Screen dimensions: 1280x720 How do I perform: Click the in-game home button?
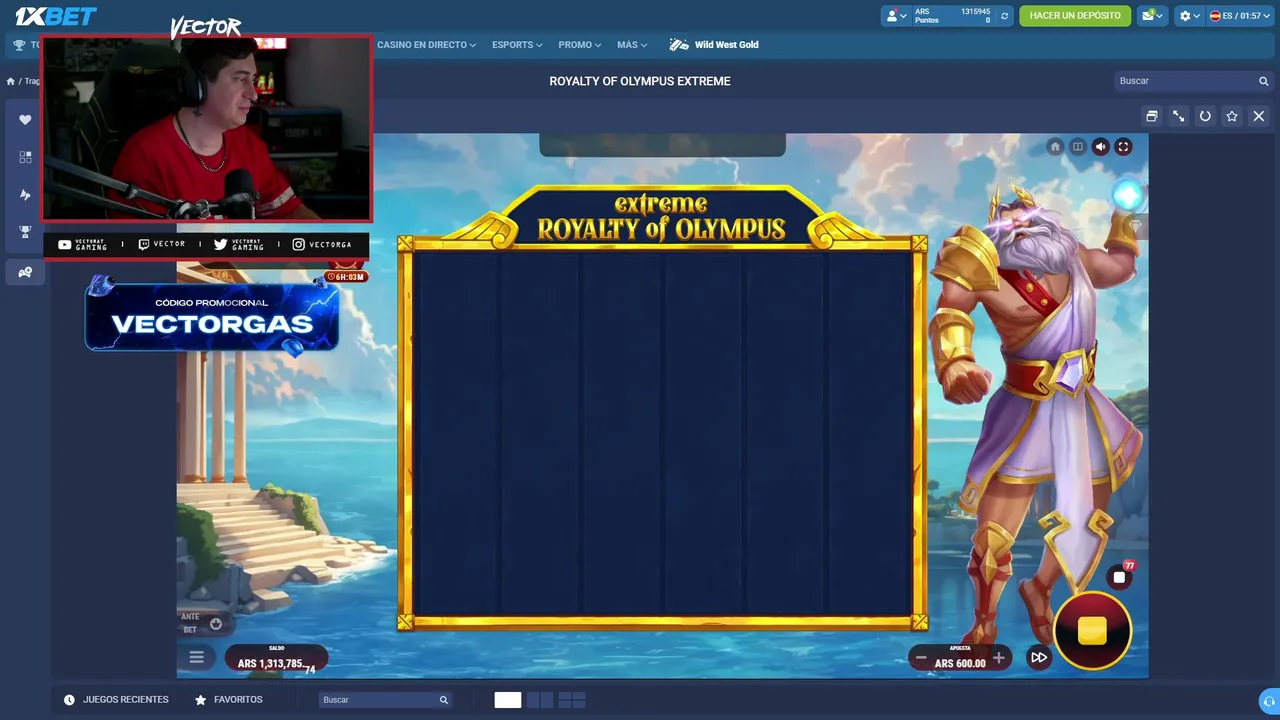click(1054, 147)
